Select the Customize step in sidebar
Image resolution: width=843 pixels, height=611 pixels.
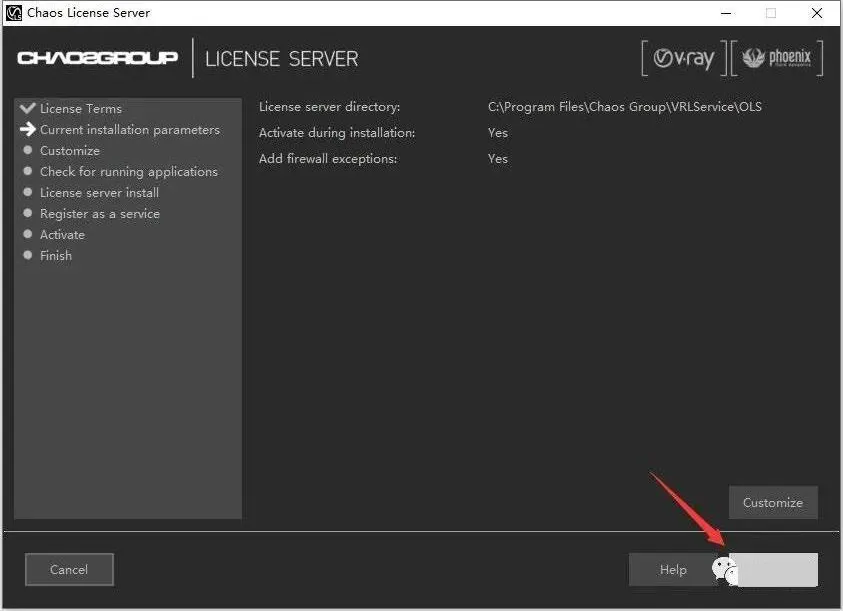[70, 151]
